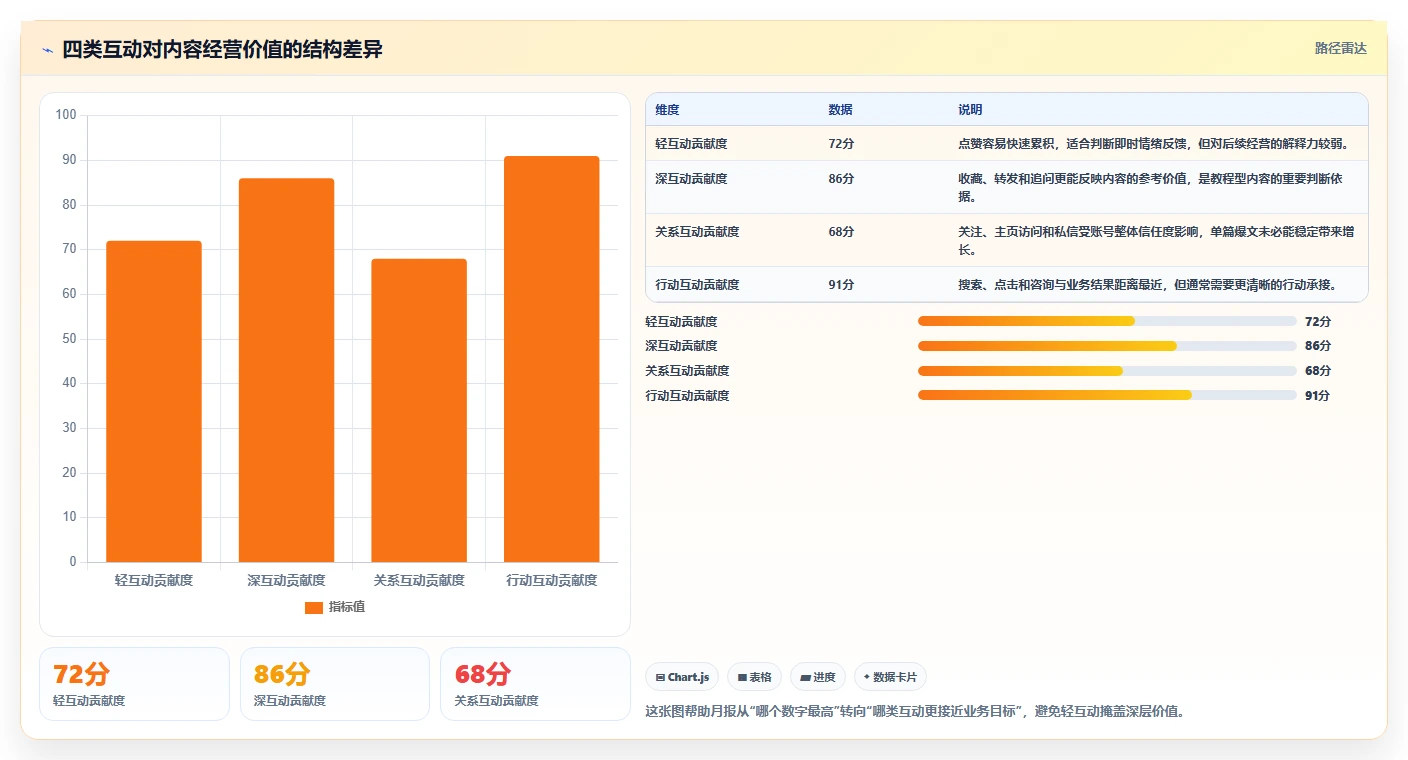Screen dimensions: 1408x760
Task: Click the 路径雷达 label in the header
Action: pos(1340,48)
